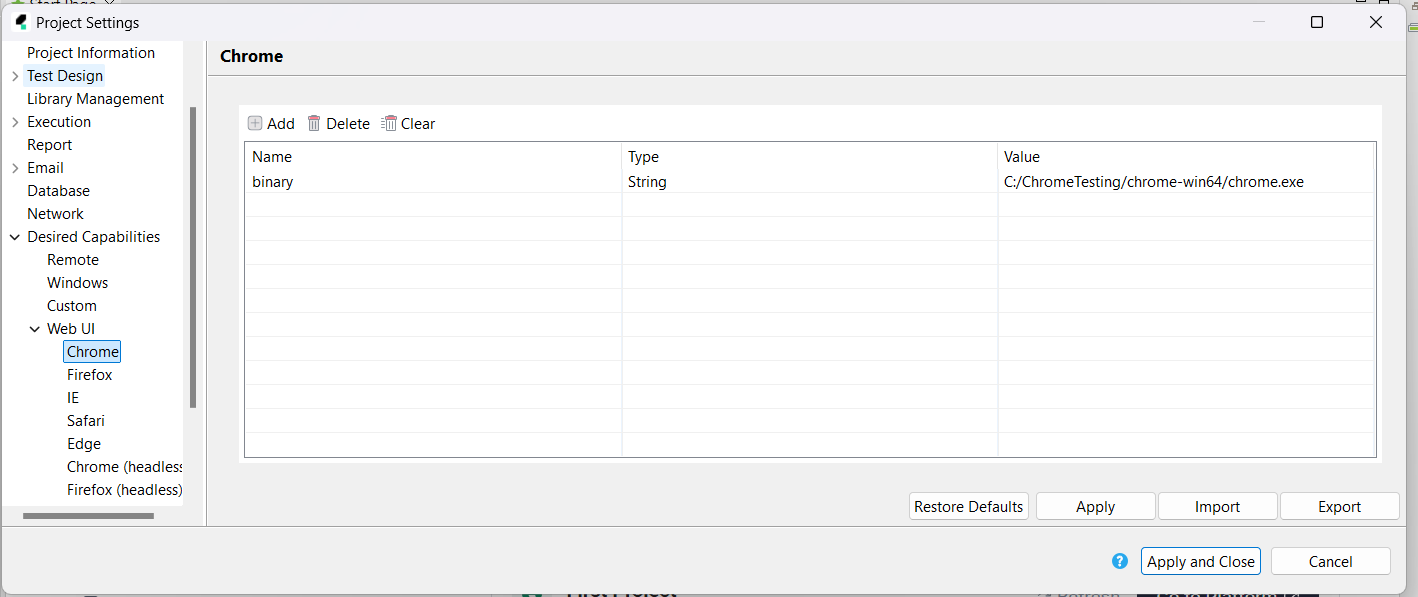
Task: Open the help question mark icon
Action: pos(1120,561)
